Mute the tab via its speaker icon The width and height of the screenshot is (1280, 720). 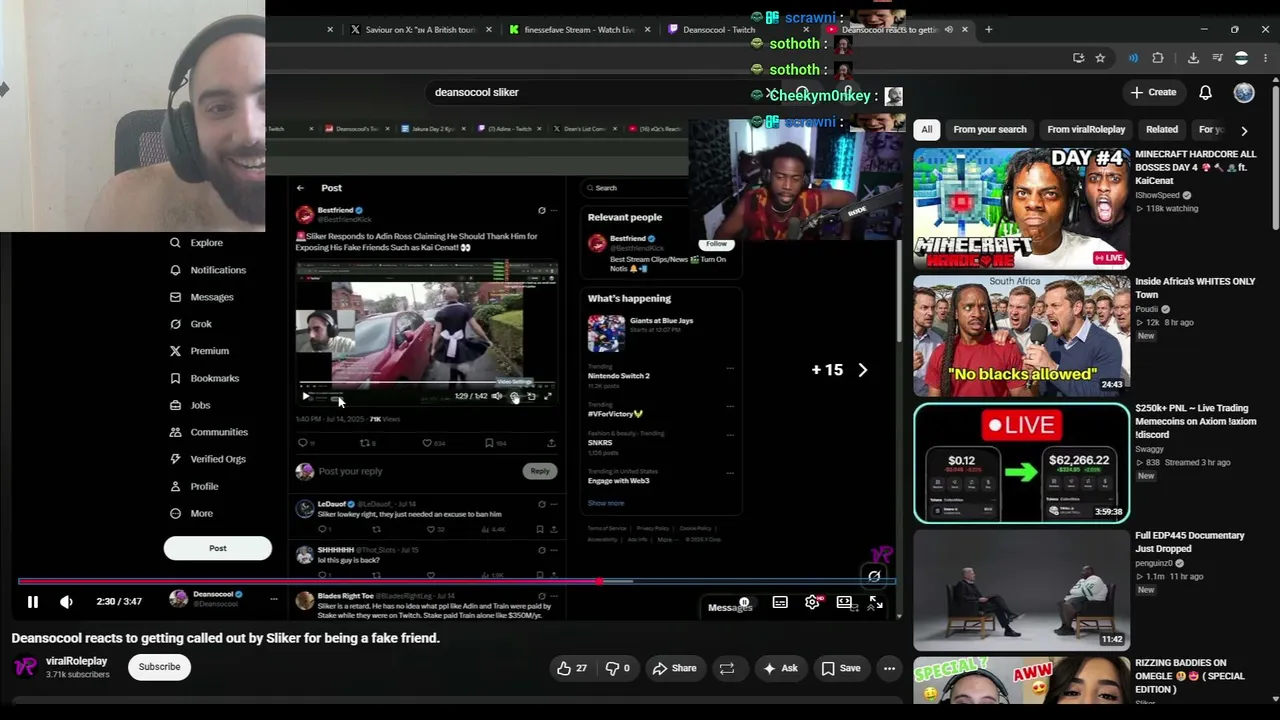[x=948, y=30]
